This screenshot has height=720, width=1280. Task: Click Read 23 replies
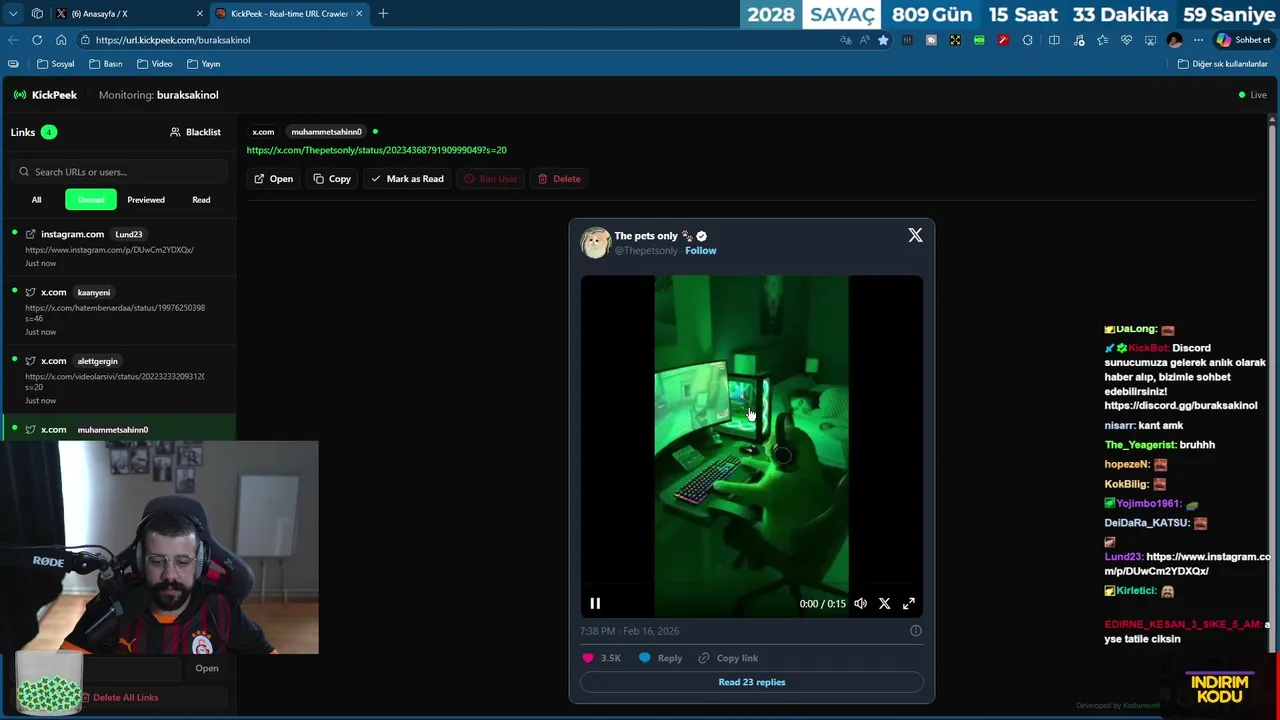coord(752,682)
